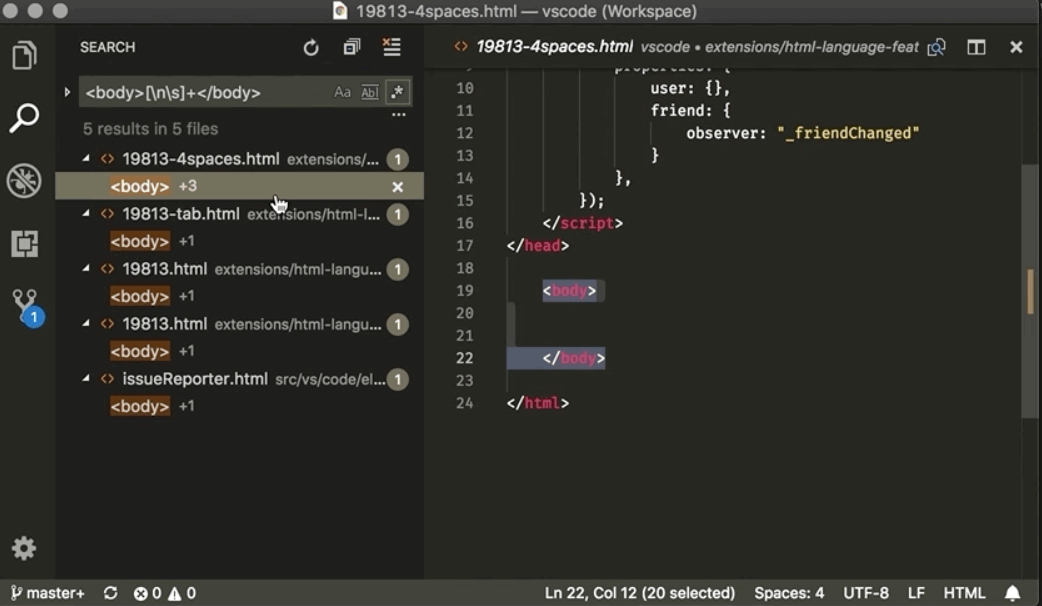Change the HTML language mode
1042x606 pixels.
click(x=964, y=593)
